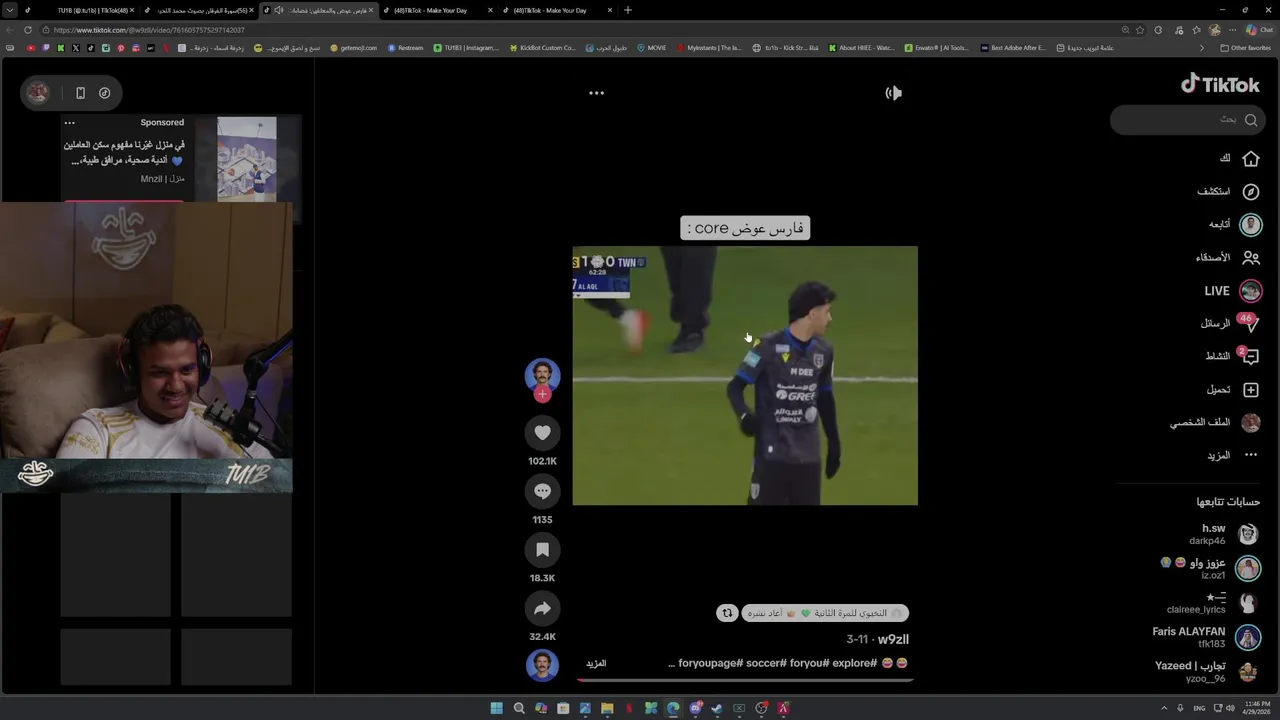Click the #explore hashtag
The width and height of the screenshot is (1280, 720).
pyautogui.click(x=853, y=663)
